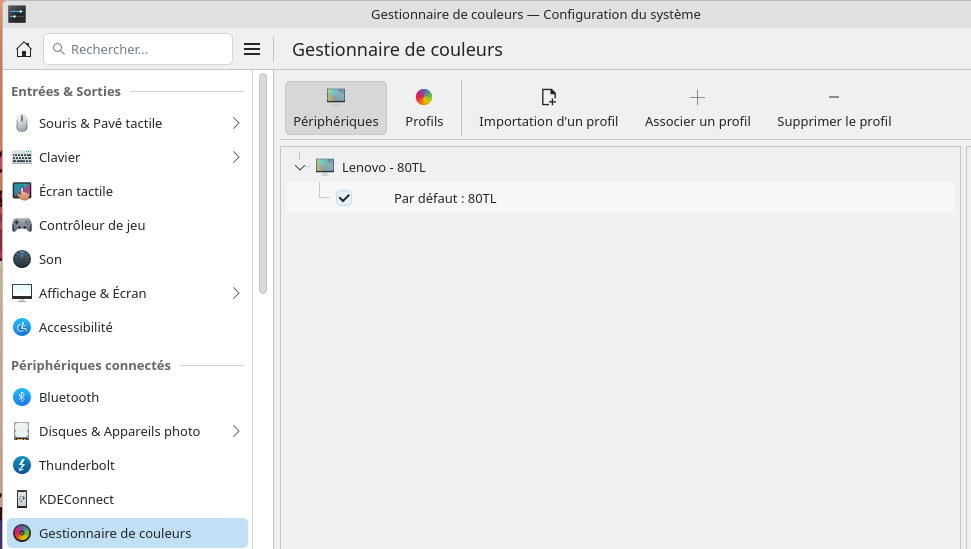Click Associer un profil plus icon
The width and height of the screenshot is (971, 549).
tap(697, 97)
